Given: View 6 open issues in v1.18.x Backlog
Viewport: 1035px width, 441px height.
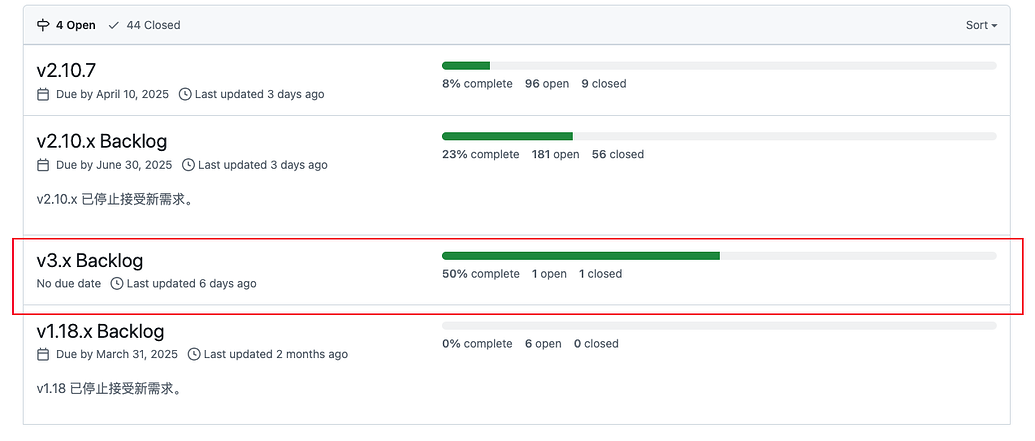Looking at the screenshot, I should coord(543,343).
